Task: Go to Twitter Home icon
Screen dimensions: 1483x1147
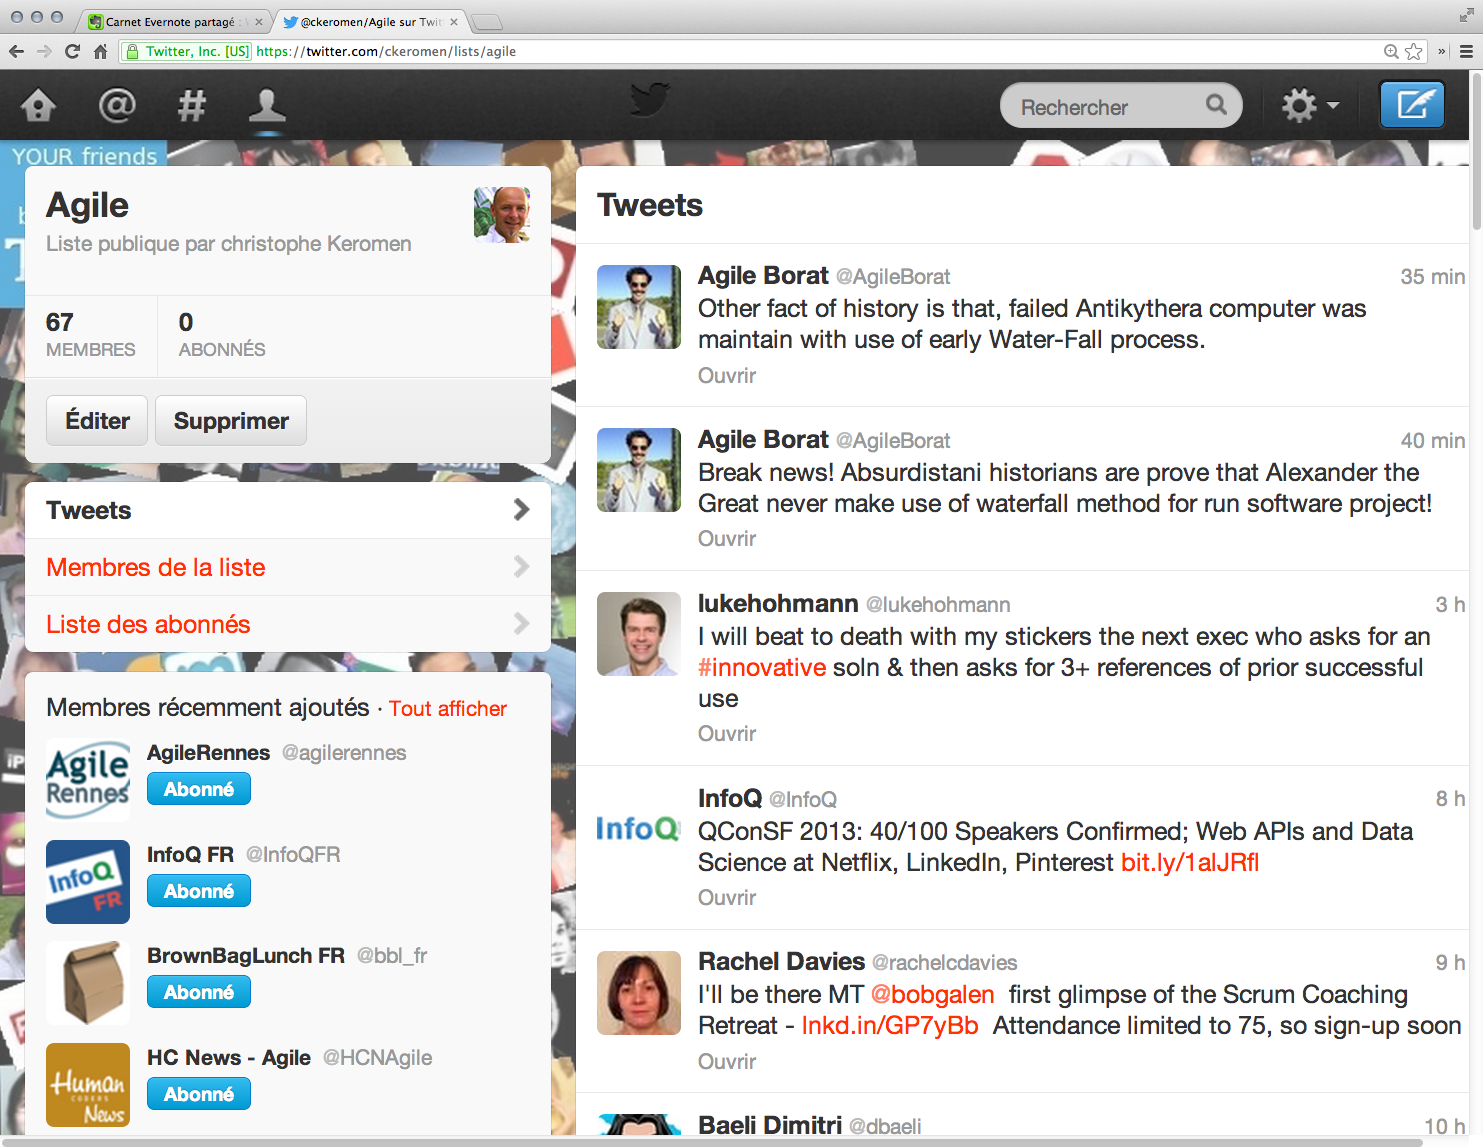Action: click(x=38, y=105)
